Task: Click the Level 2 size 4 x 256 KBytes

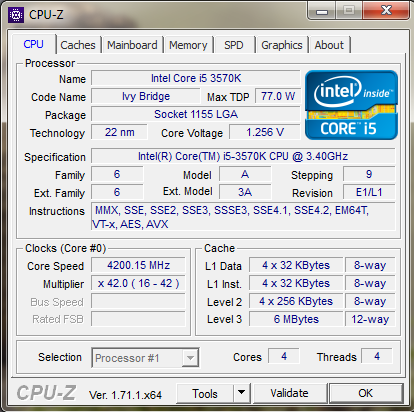Action: [x=296, y=301]
